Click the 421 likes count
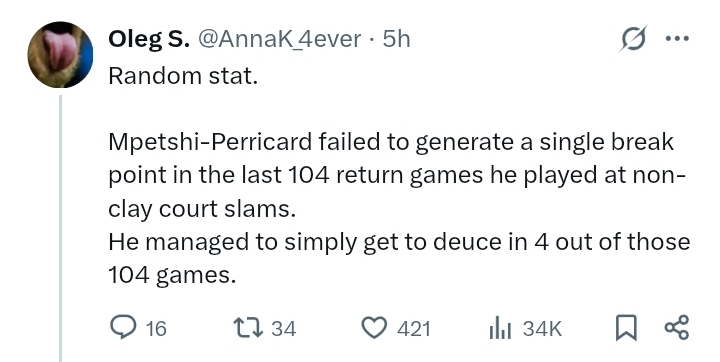The image size is (720, 362). [x=414, y=329]
